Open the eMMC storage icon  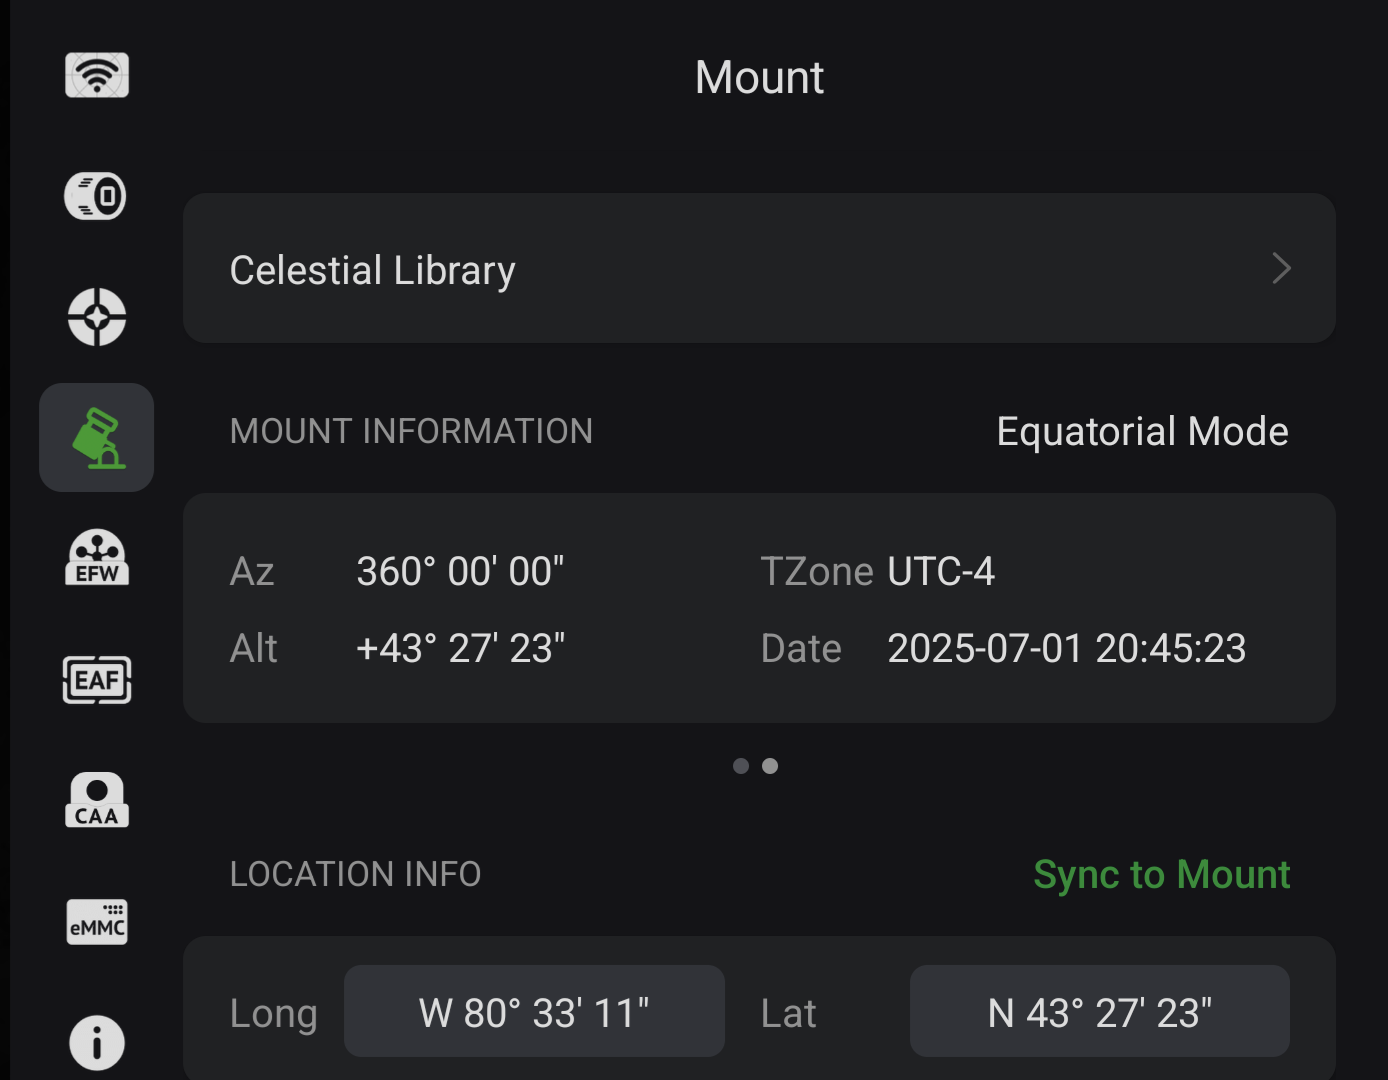[97, 921]
